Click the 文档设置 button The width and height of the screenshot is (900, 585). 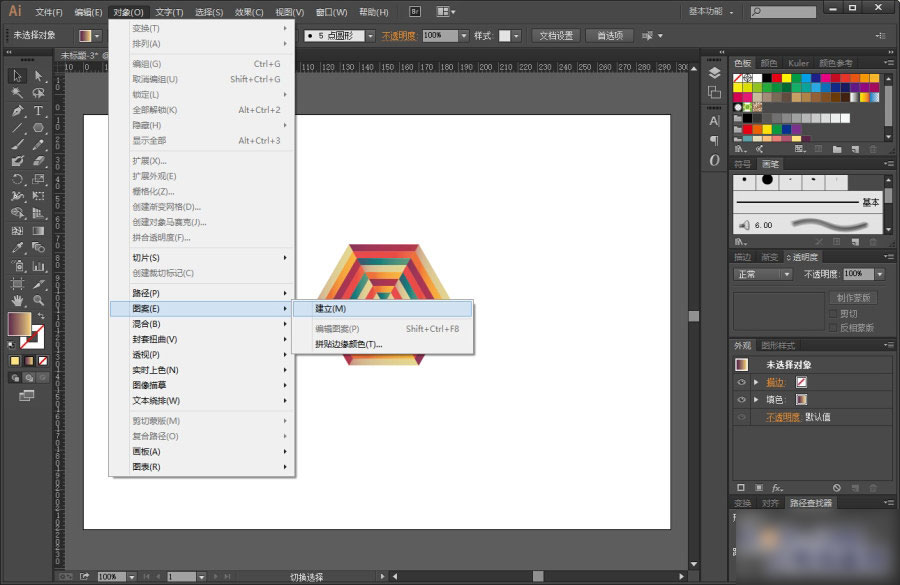click(556, 36)
